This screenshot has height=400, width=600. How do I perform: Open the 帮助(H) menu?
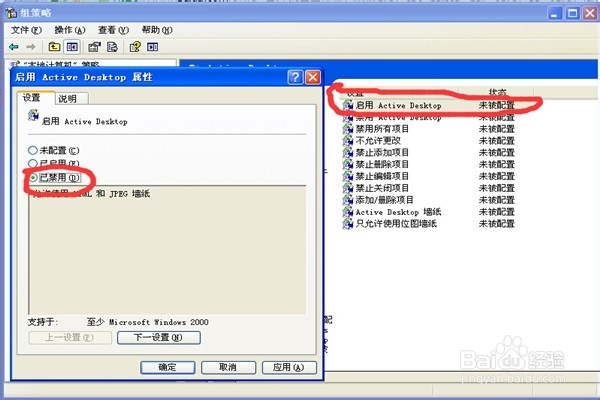pyautogui.click(x=157, y=30)
